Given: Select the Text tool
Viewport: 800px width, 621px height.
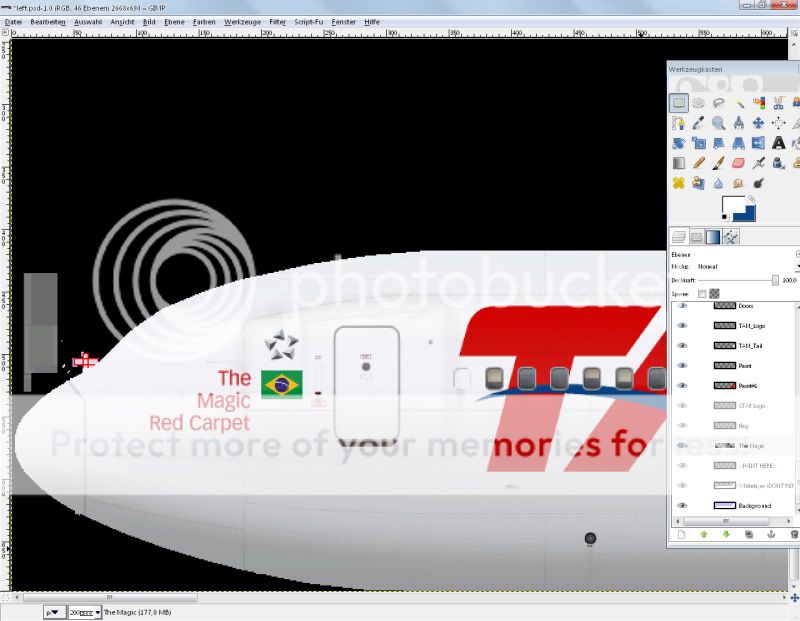Looking at the screenshot, I should [778, 143].
